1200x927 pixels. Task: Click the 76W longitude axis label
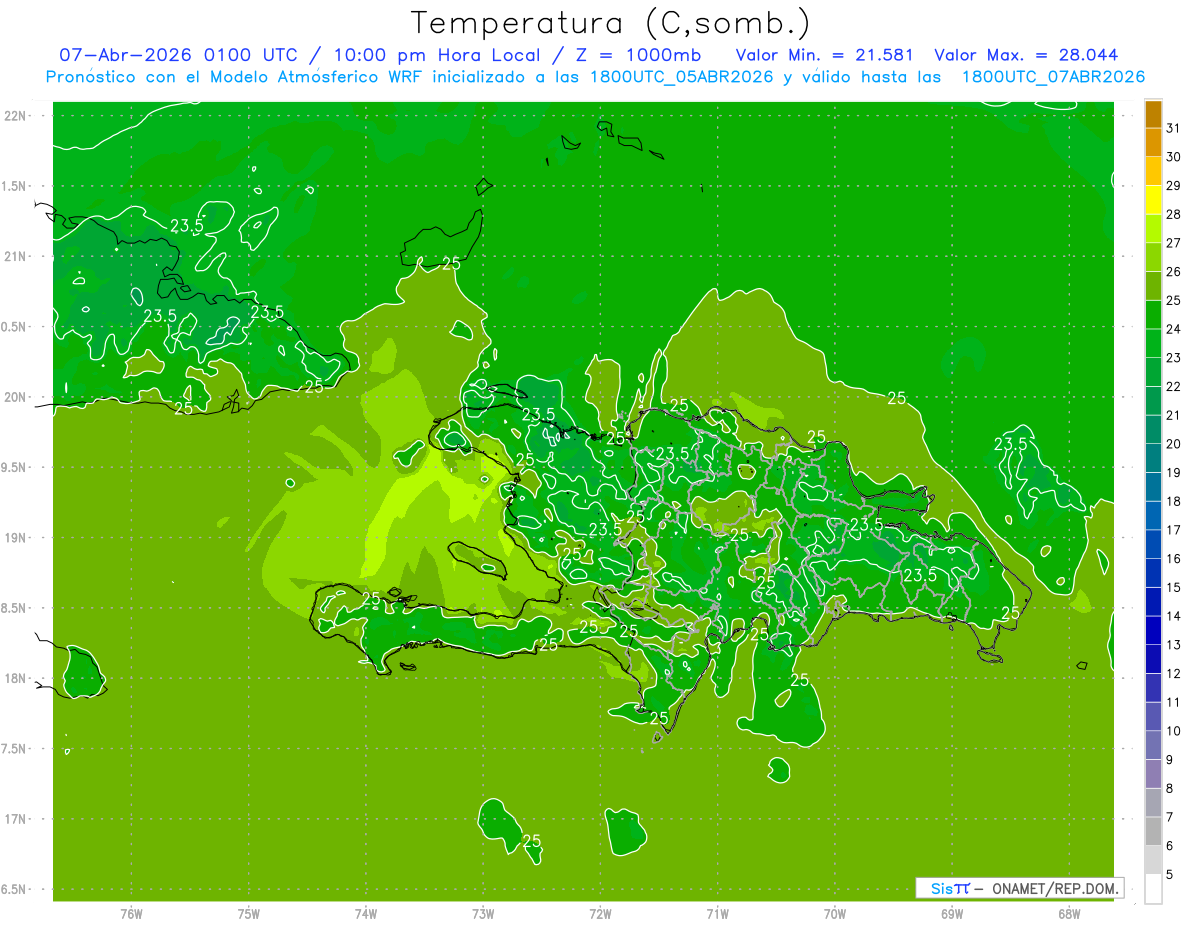131,913
